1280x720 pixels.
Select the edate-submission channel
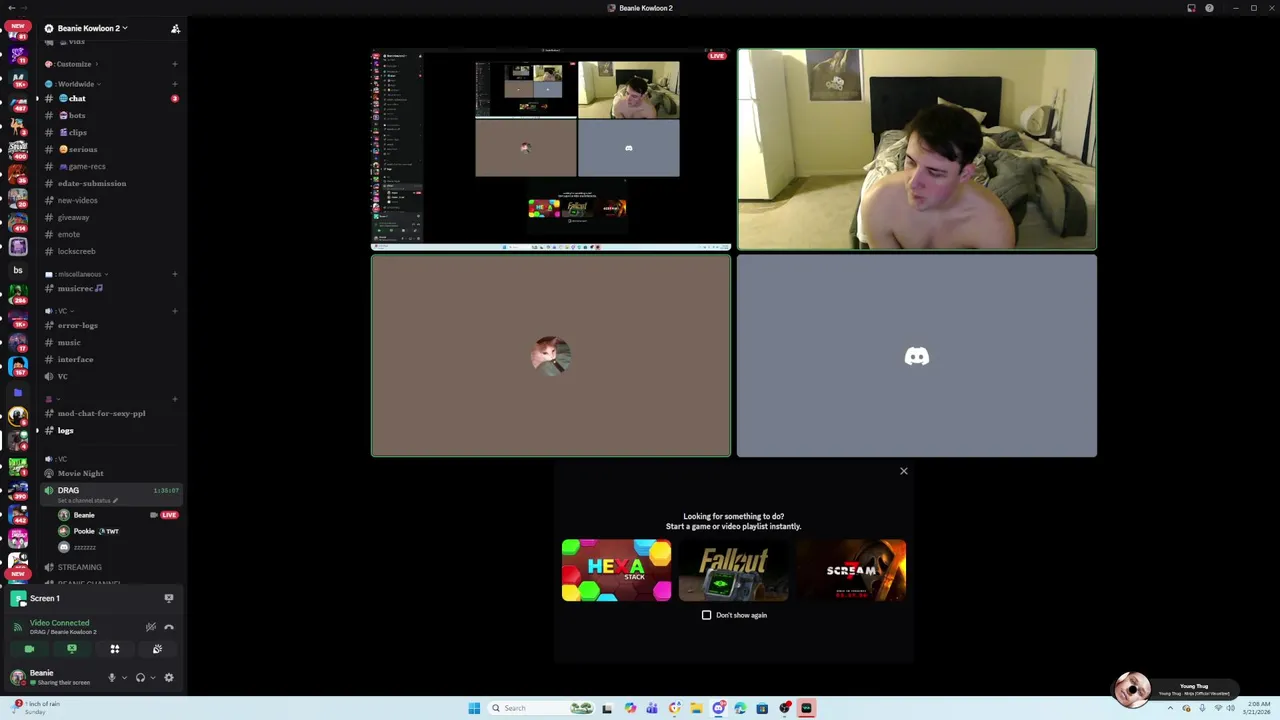tap(110, 183)
